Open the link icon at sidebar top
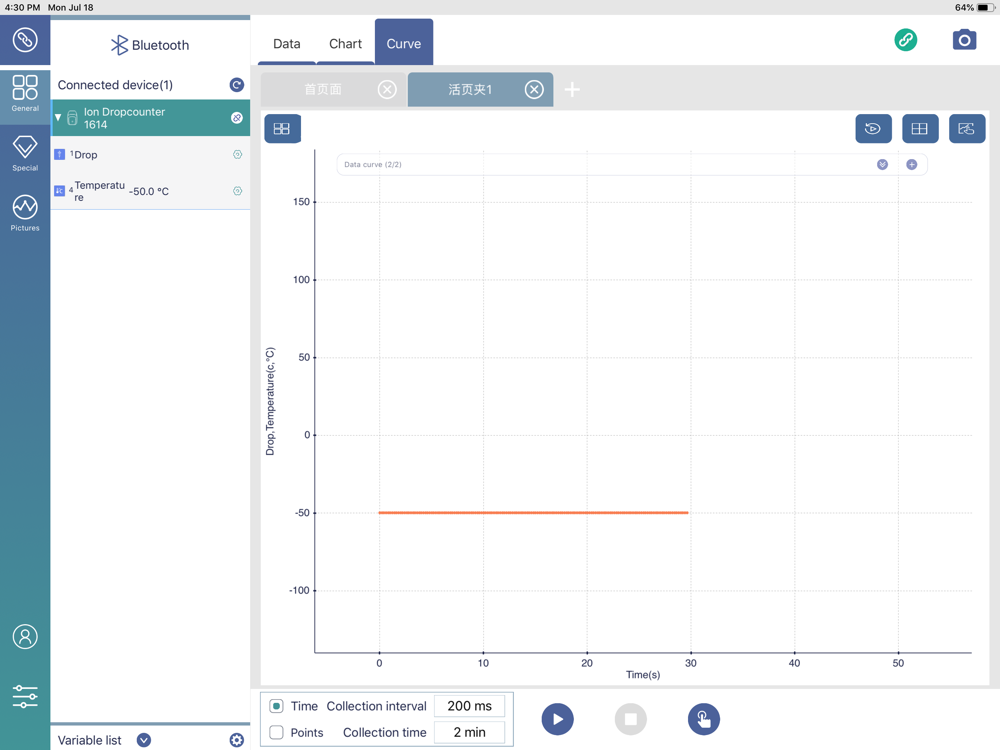The image size is (1000, 750). (25, 40)
